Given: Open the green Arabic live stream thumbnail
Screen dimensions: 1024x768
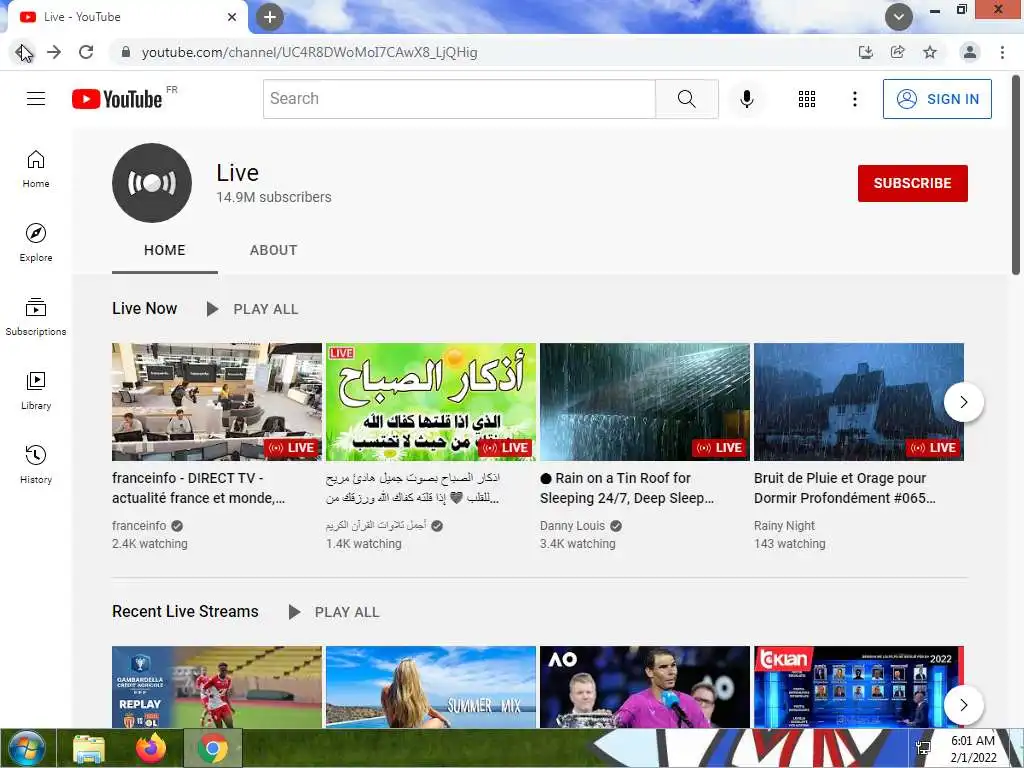Looking at the screenshot, I should pos(431,402).
